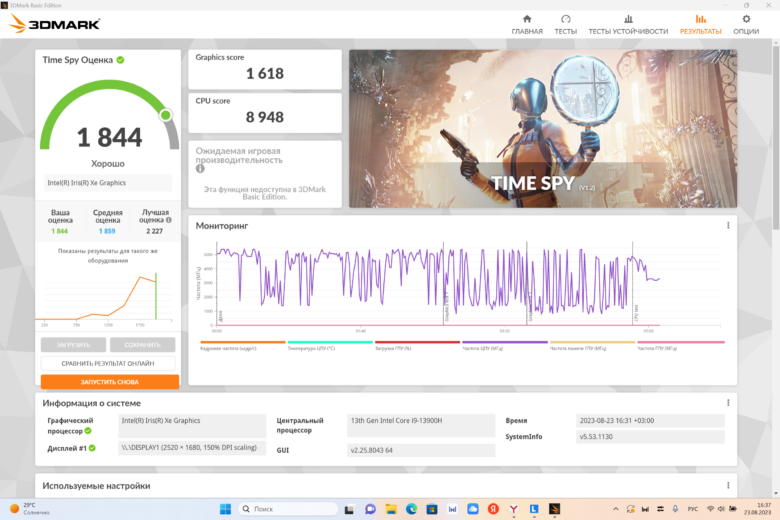The height and width of the screenshot is (520, 780).
Task: Open File Explorer from the taskbar
Action: tap(391, 509)
